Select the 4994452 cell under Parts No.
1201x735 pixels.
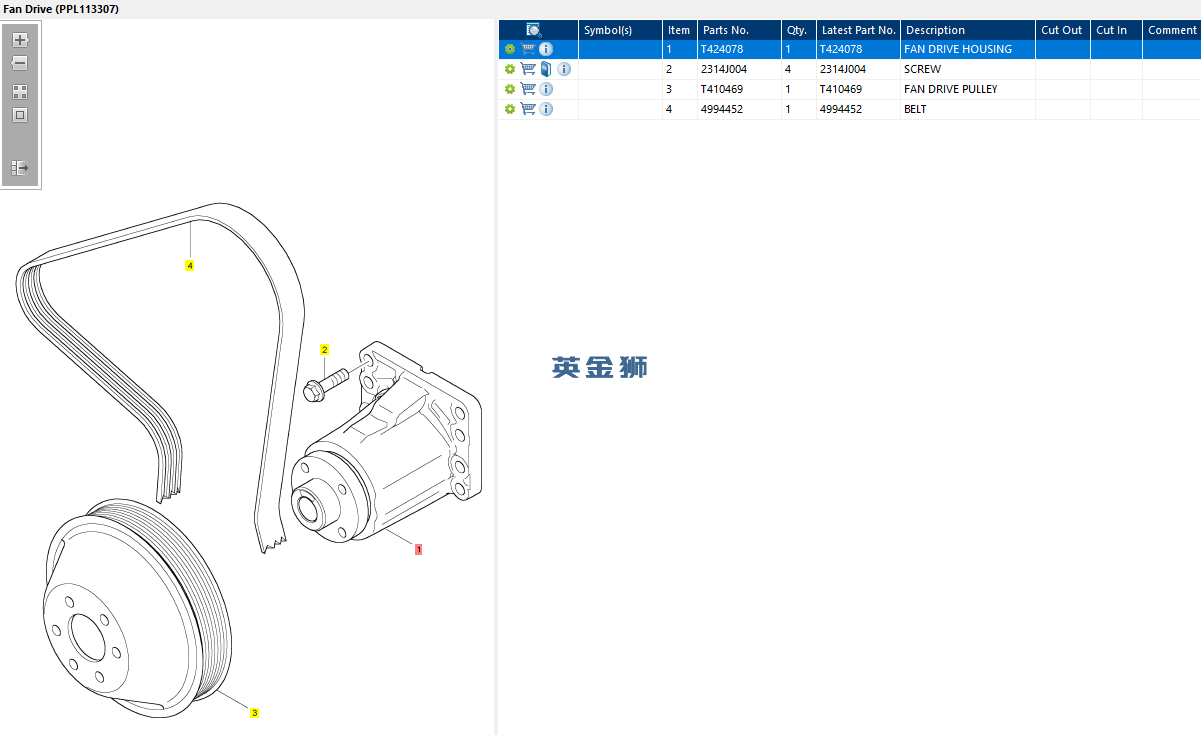coord(739,109)
